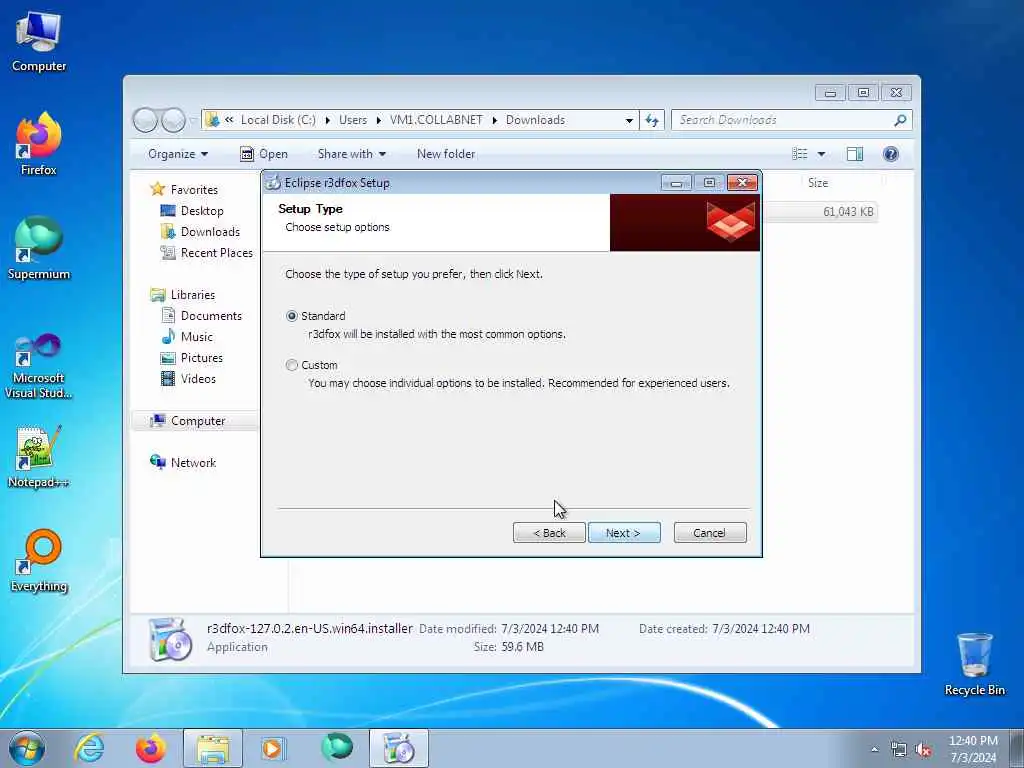This screenshot has height=768, width=1024.
Task: Select the Standard setup radio button
Action: 292,316
